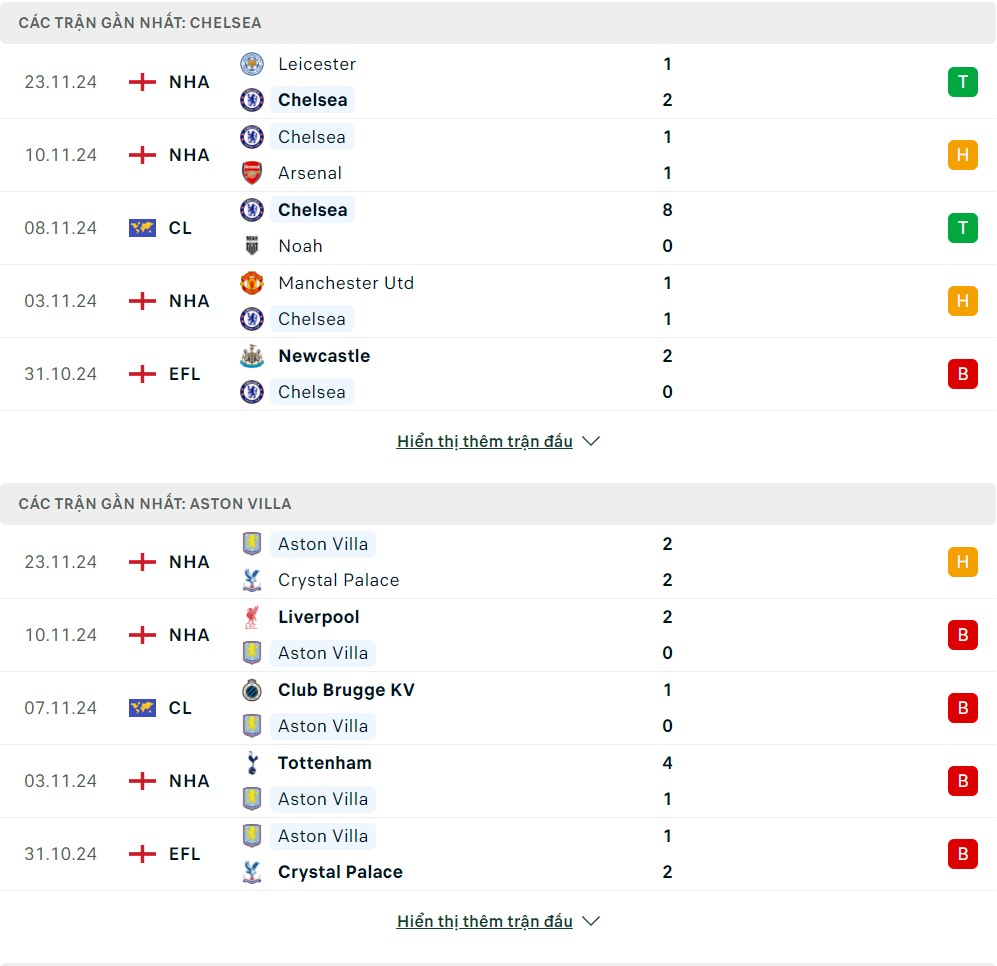The image size is (997, 966).
Task: Click the draw badge for Aston Villa–Crystal Palace
Action: click(x=962, y=562)
